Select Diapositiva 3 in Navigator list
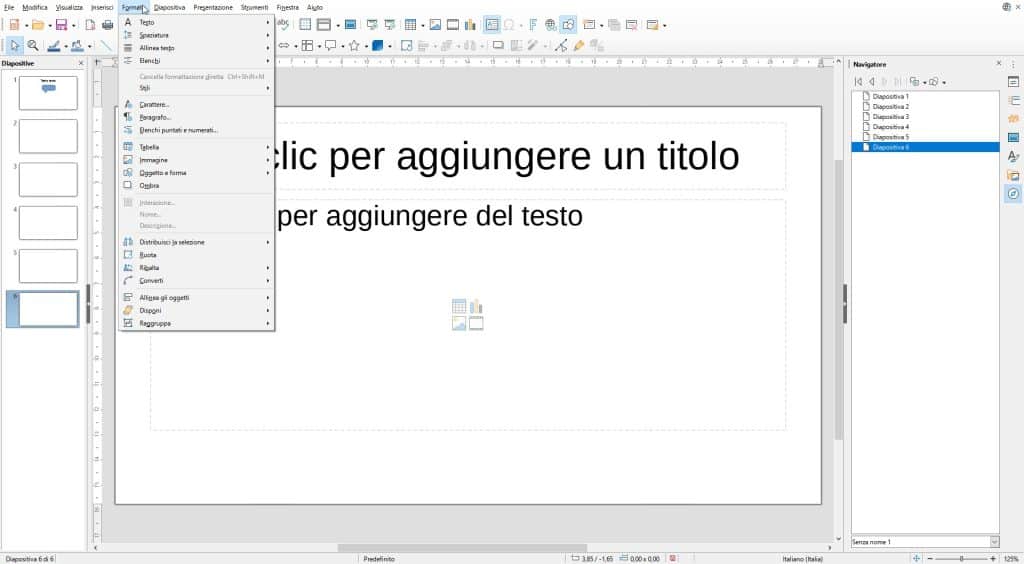 [x=890, y=117]
